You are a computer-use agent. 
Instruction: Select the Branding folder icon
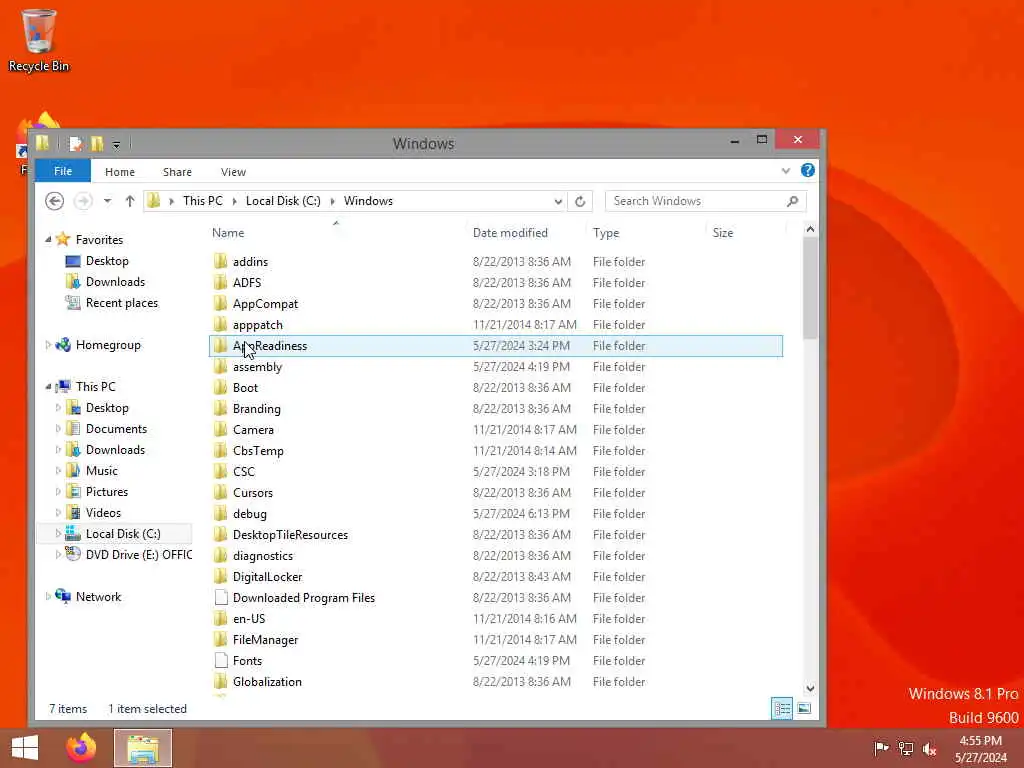coord(221,408)
